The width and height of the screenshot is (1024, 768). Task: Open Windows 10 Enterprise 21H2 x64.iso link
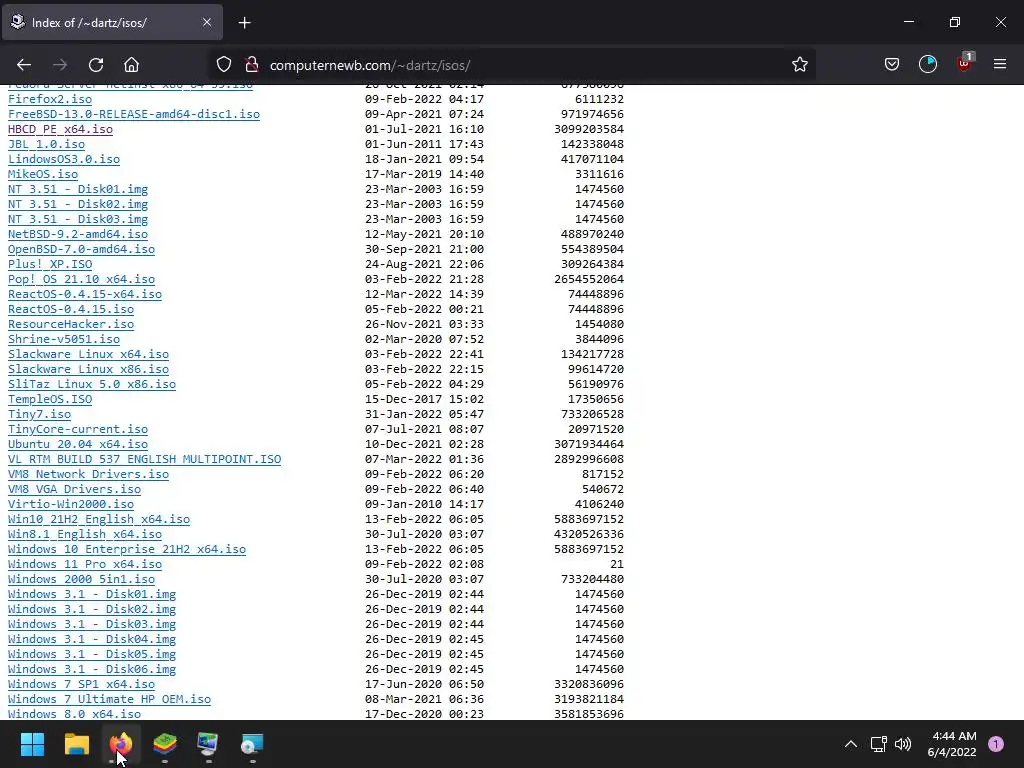(x=127, y=550)
